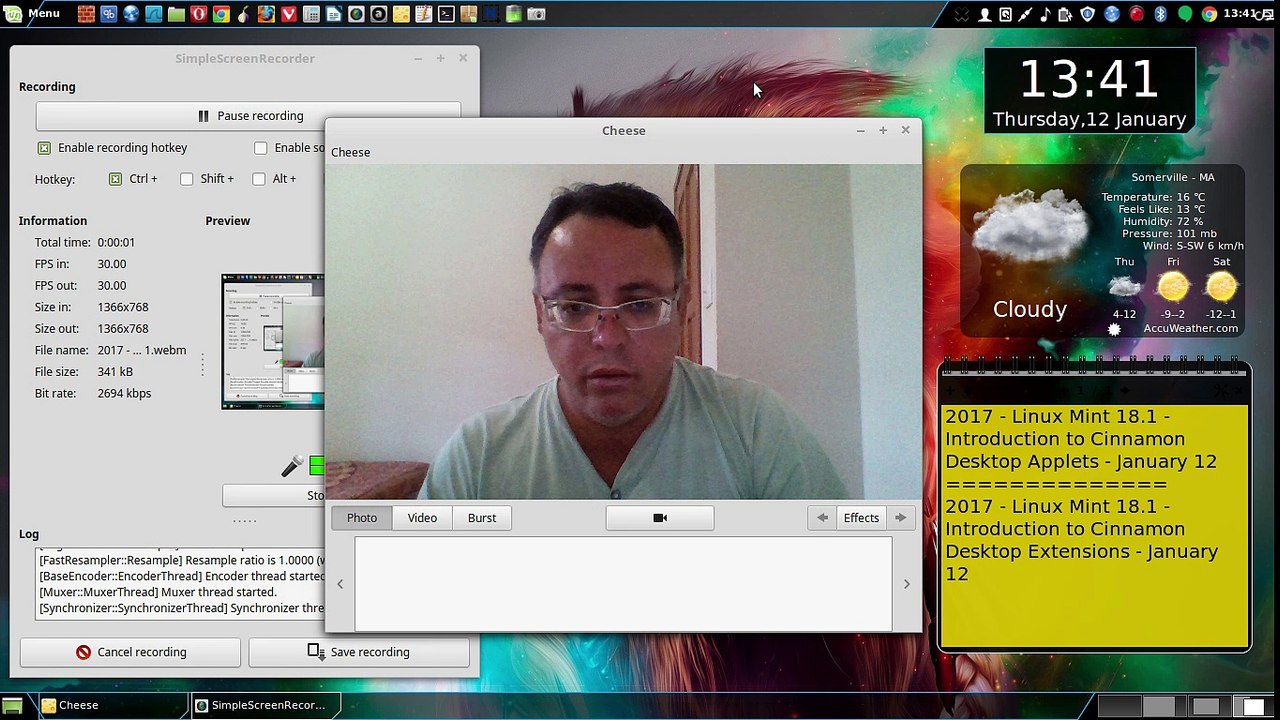Switch Cheese to Burst mode
Image resolution: width=1280 pixels, height=720 pixels.
tap(482, 518)
